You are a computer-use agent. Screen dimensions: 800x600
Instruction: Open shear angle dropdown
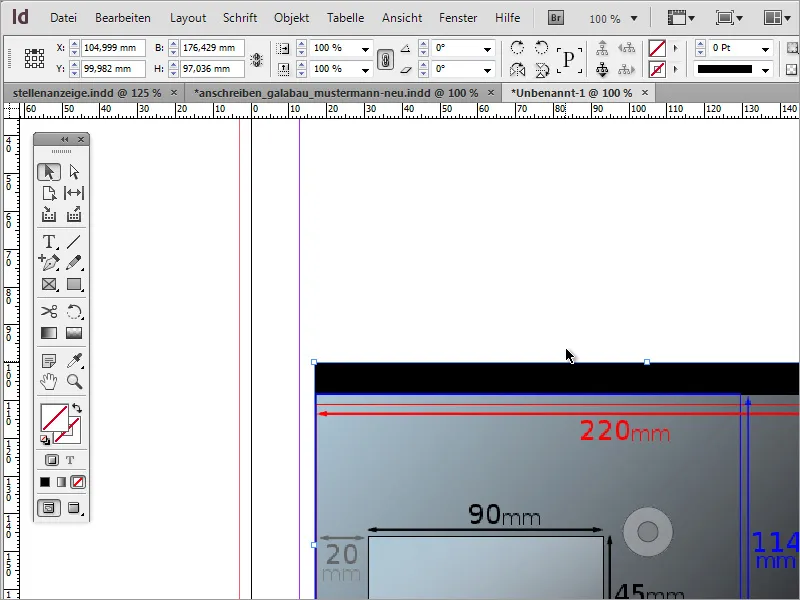click(487, 70)
